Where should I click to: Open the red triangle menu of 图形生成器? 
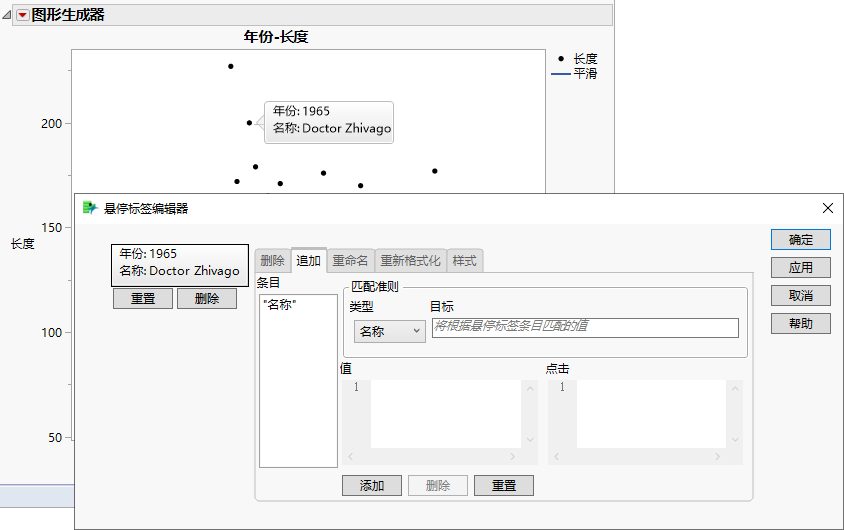[22, 15]
